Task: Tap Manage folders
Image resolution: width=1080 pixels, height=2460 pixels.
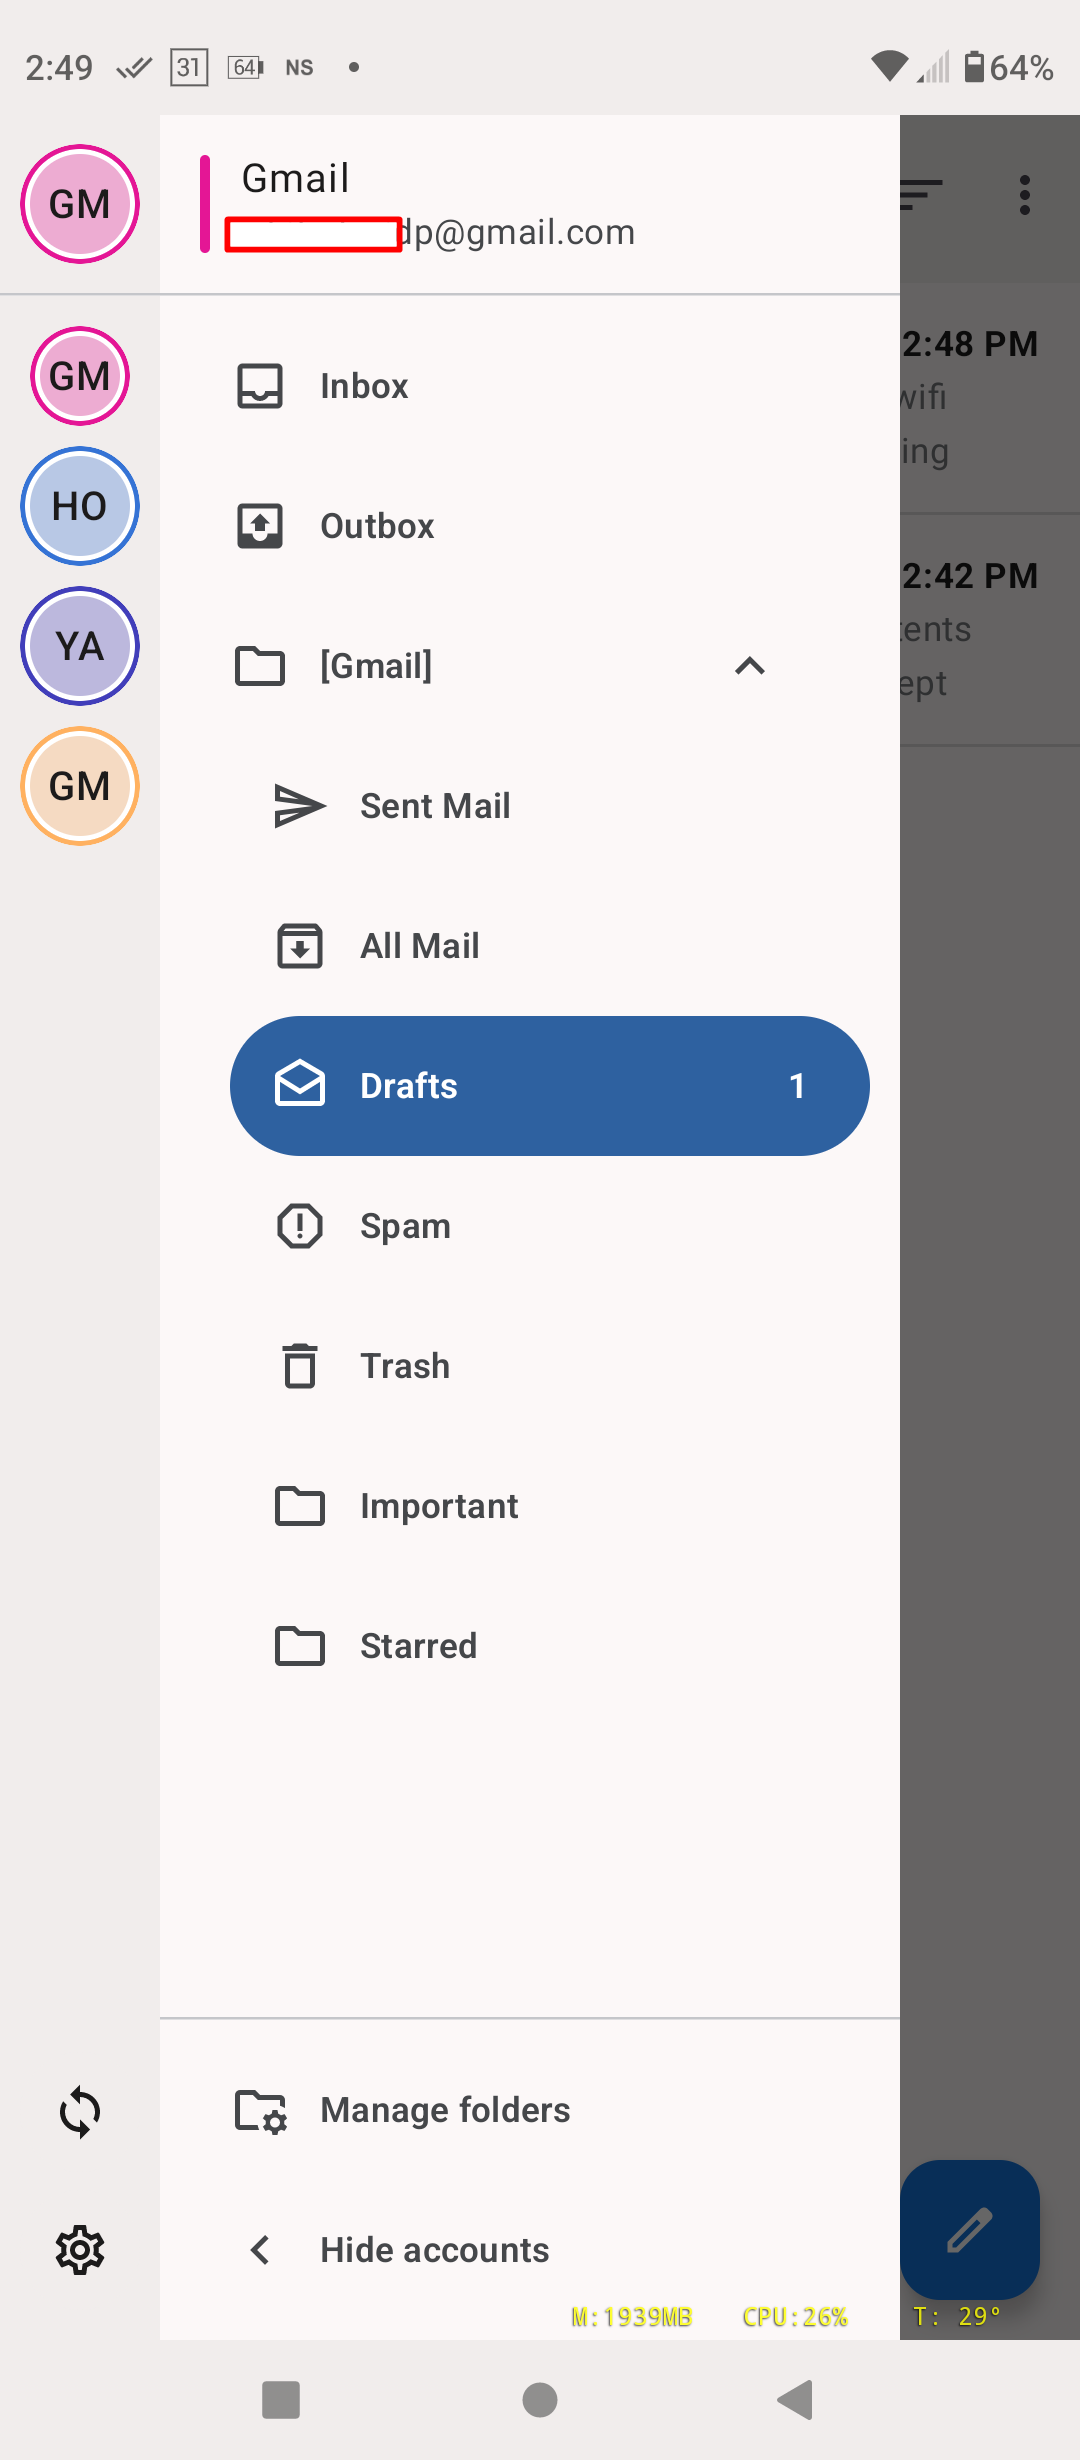Action: (445, 2110)
